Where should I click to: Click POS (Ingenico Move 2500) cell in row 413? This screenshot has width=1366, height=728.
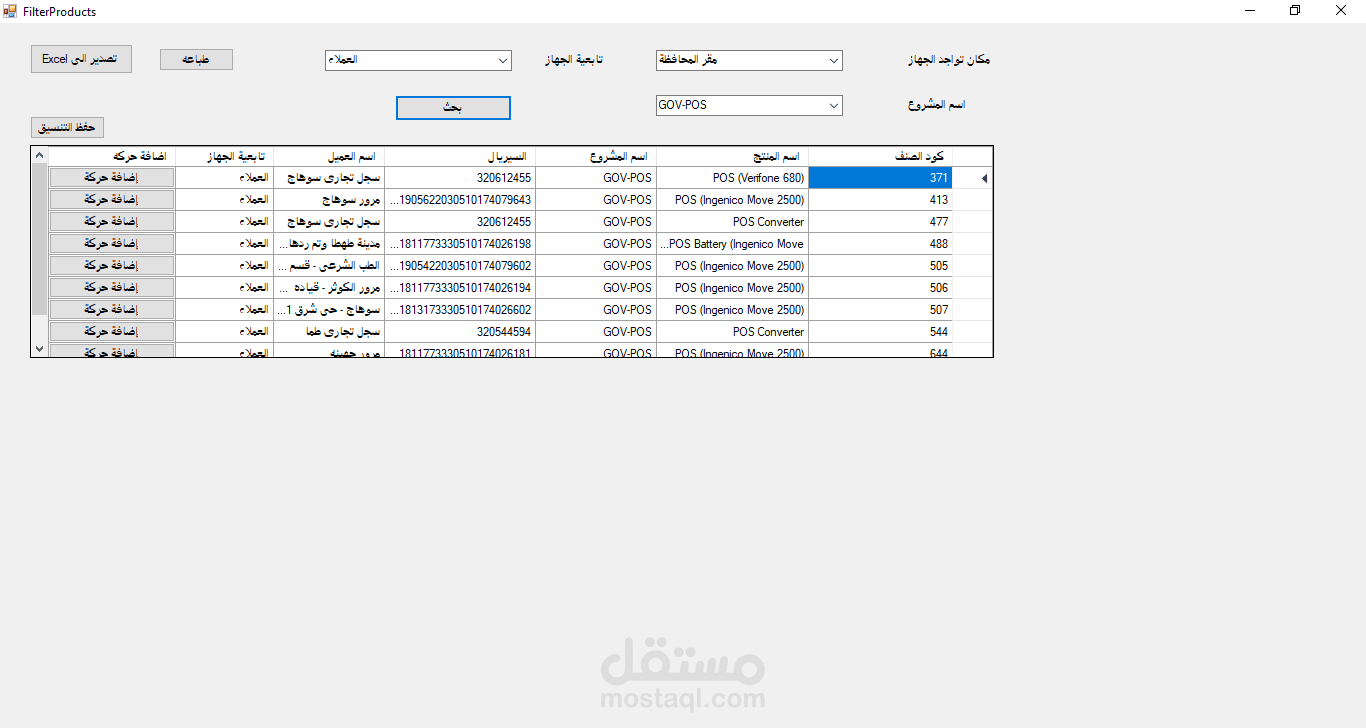coord(732,200)
